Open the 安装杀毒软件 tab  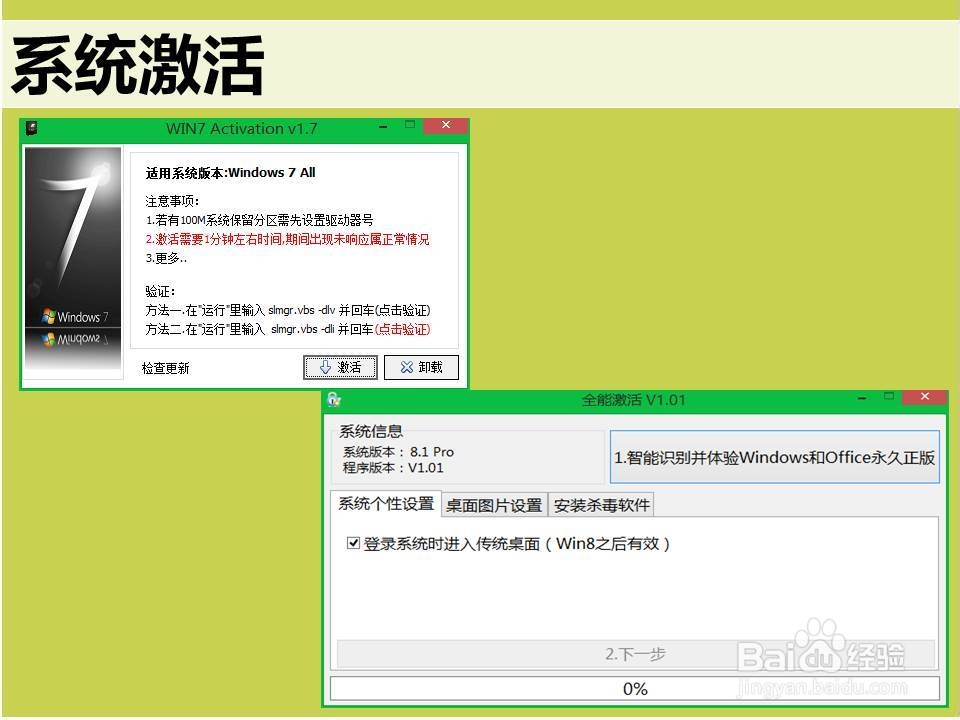click(601, 505)
